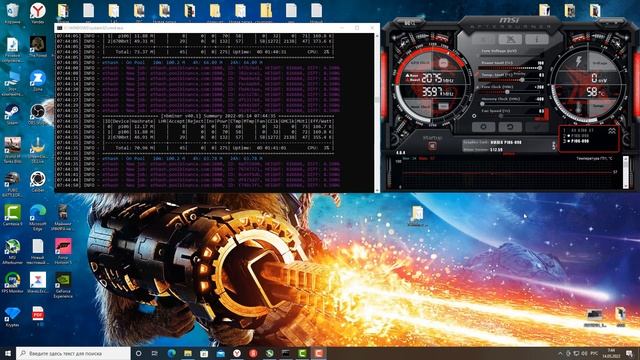Open the Camtasia 9 desktop shortcut

click(13, 215)
